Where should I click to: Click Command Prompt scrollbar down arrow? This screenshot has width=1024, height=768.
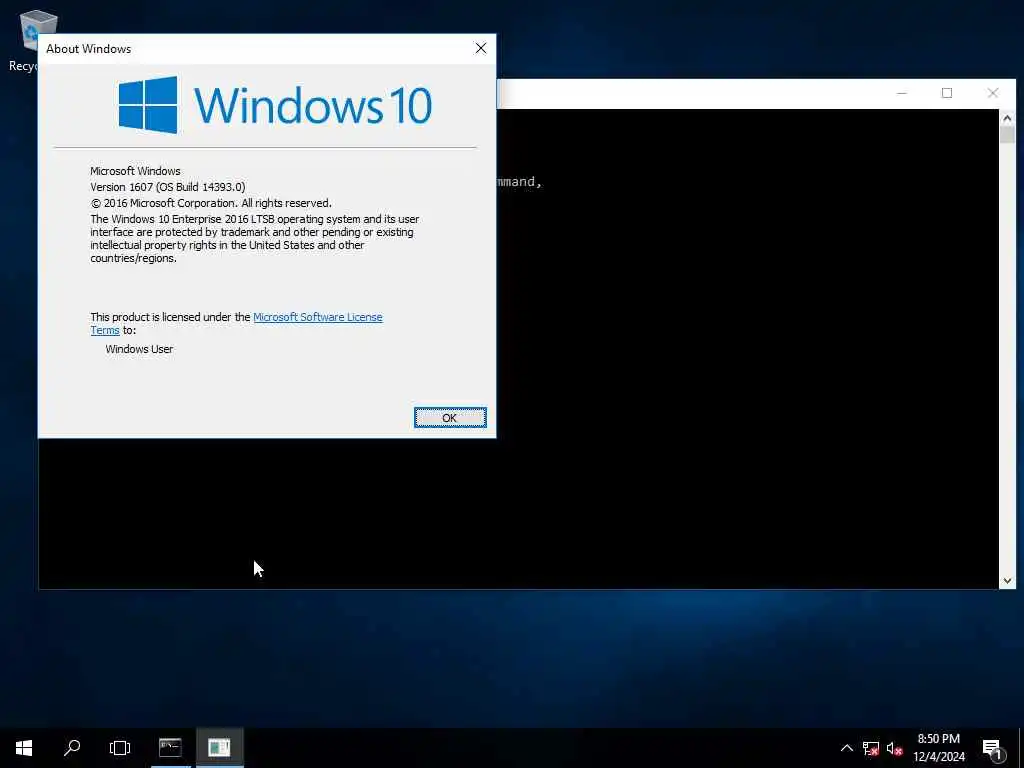1007,581
